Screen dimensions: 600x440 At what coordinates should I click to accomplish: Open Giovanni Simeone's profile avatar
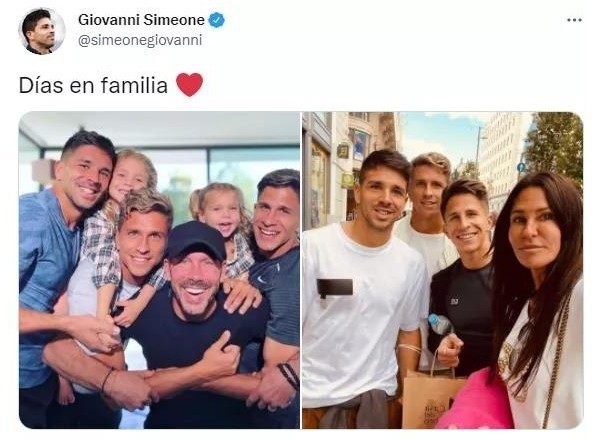pyautogui.click(x=42, y=31)
